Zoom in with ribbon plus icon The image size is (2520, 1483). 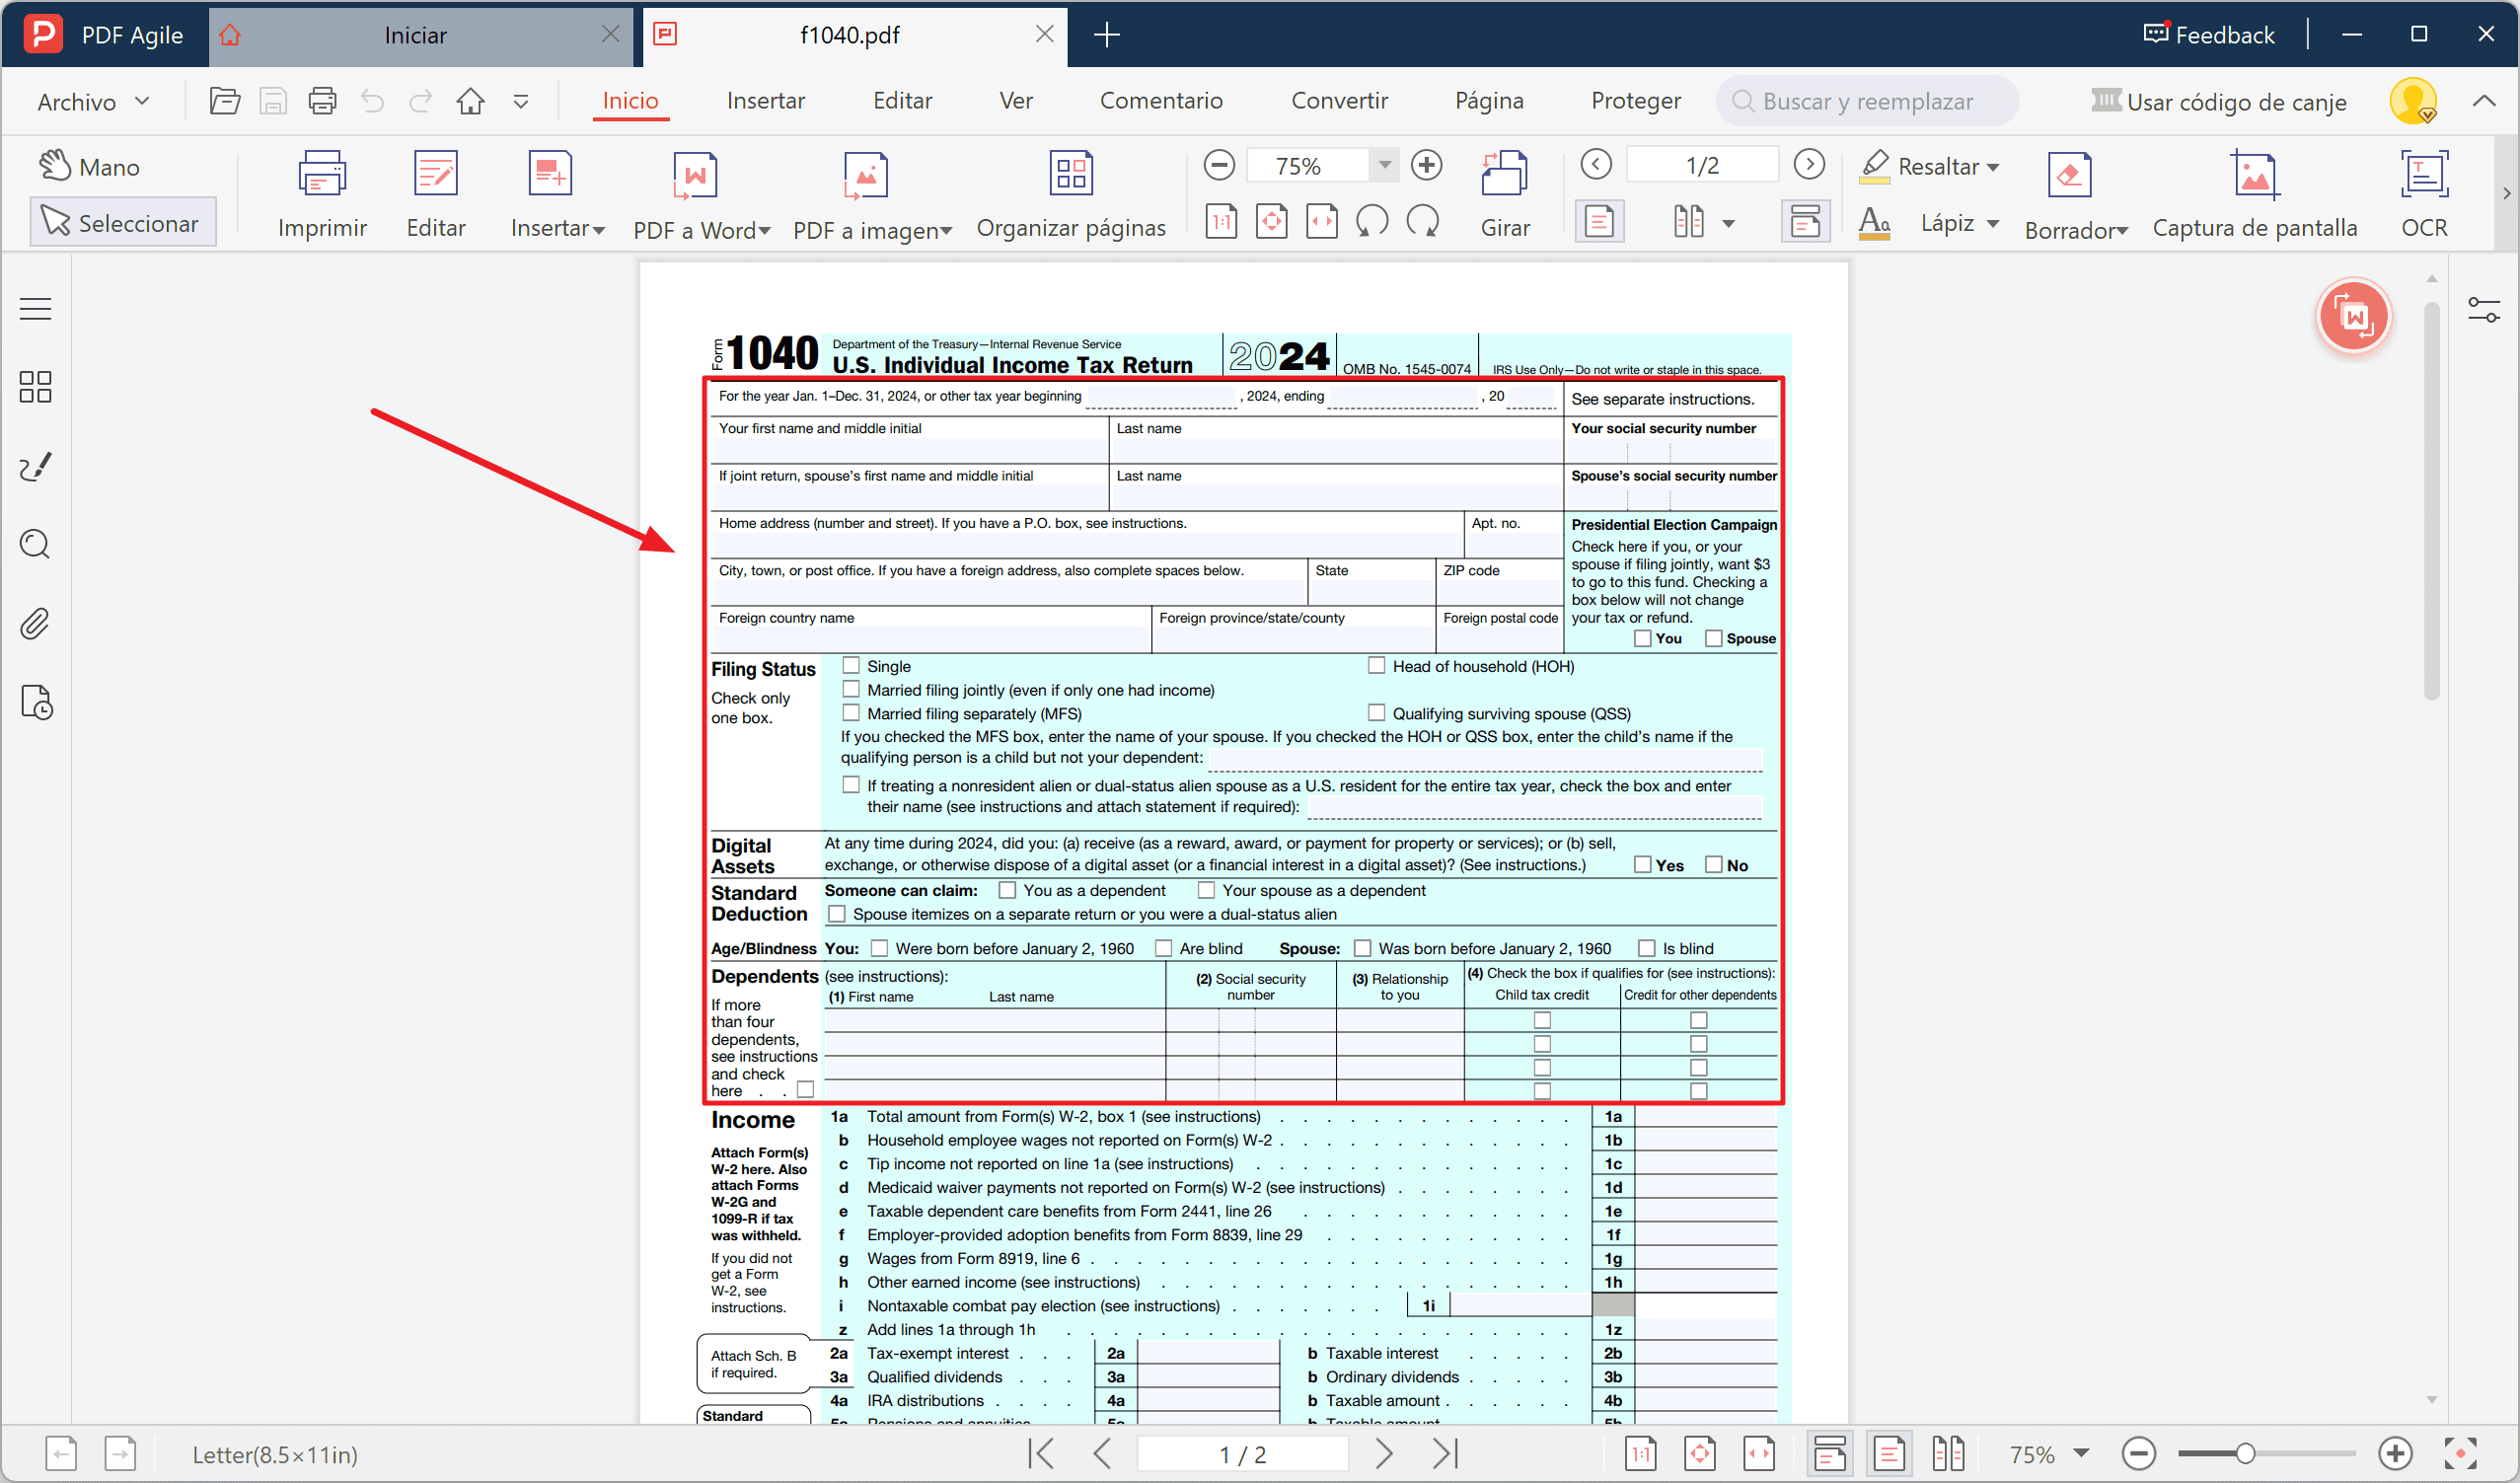point(1426,165)
